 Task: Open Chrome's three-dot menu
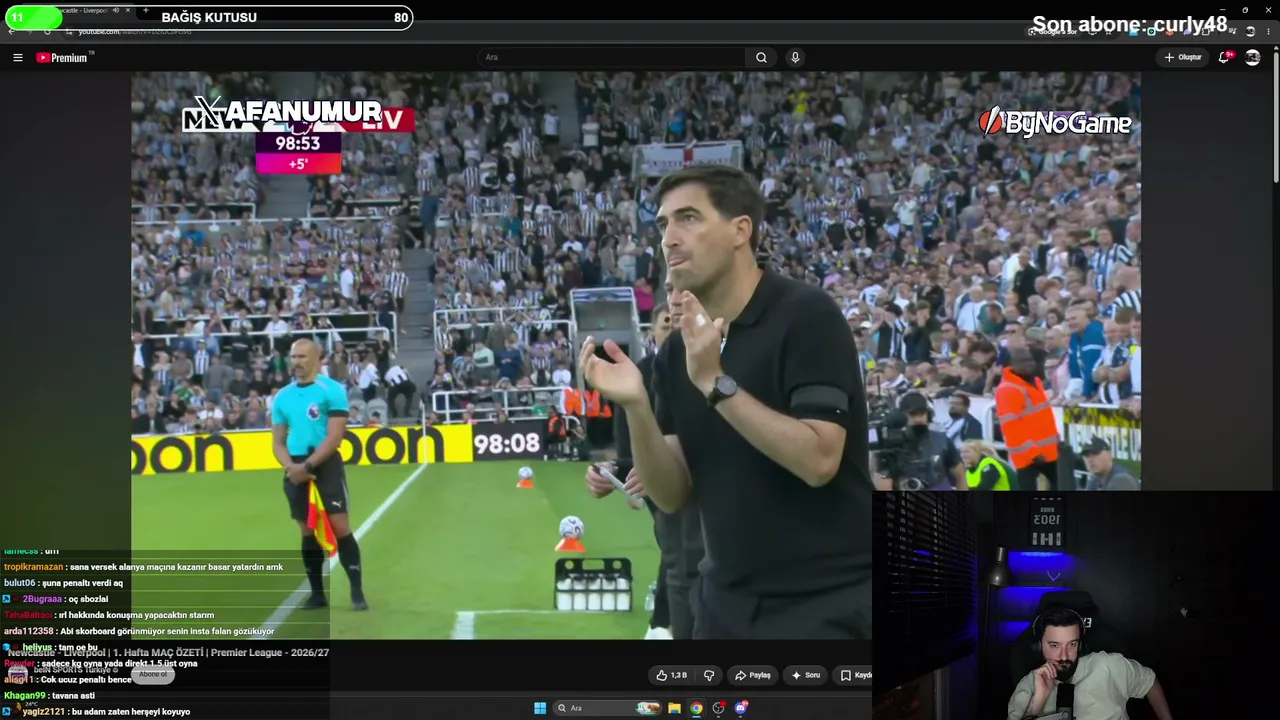coord(1268,31)
